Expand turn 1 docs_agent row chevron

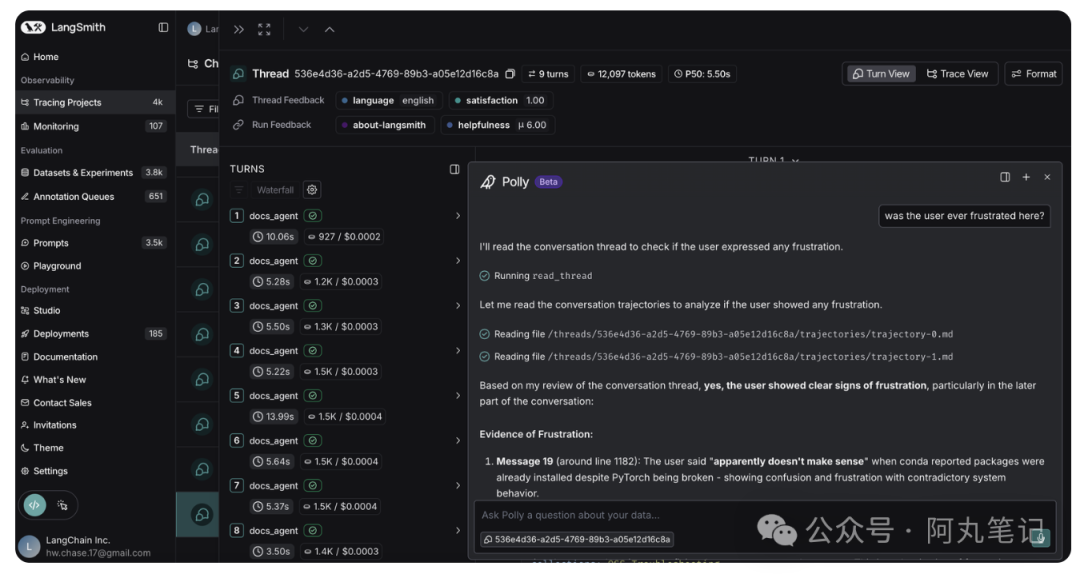(458, 216)
